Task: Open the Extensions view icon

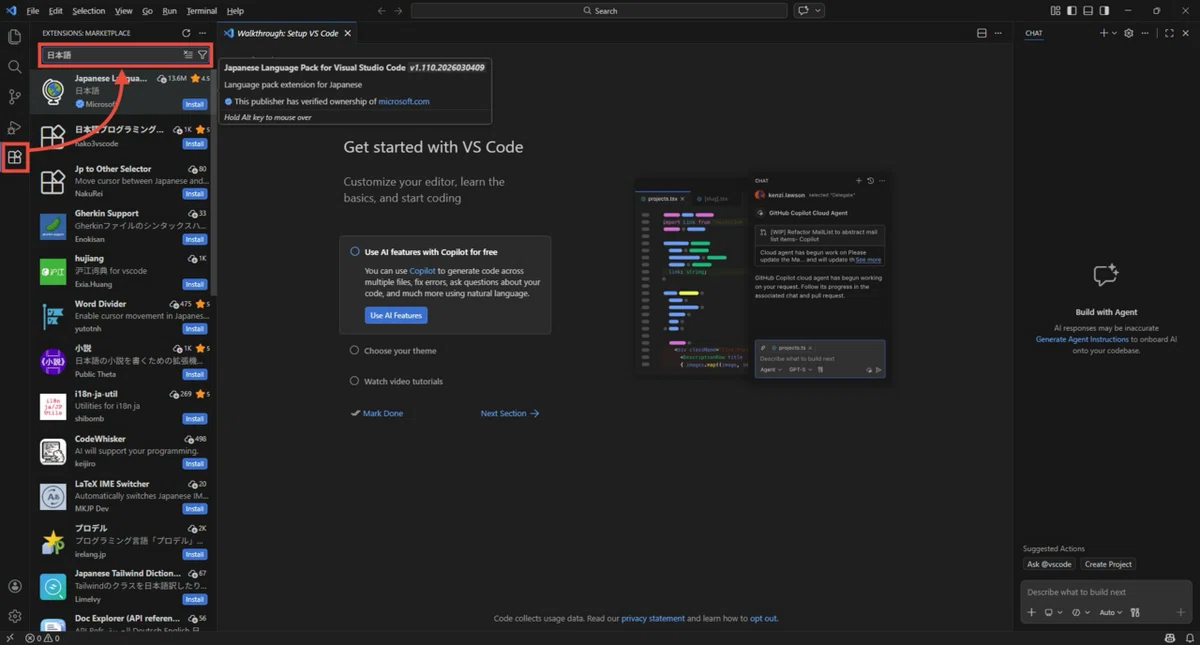Action: (14, 157)
